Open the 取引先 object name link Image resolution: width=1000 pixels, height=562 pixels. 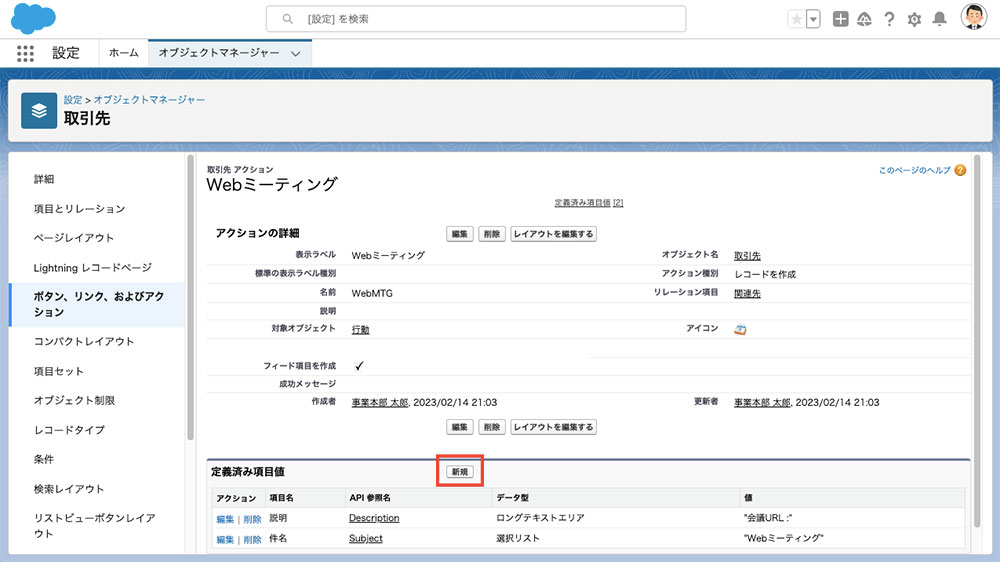(747, 256)
